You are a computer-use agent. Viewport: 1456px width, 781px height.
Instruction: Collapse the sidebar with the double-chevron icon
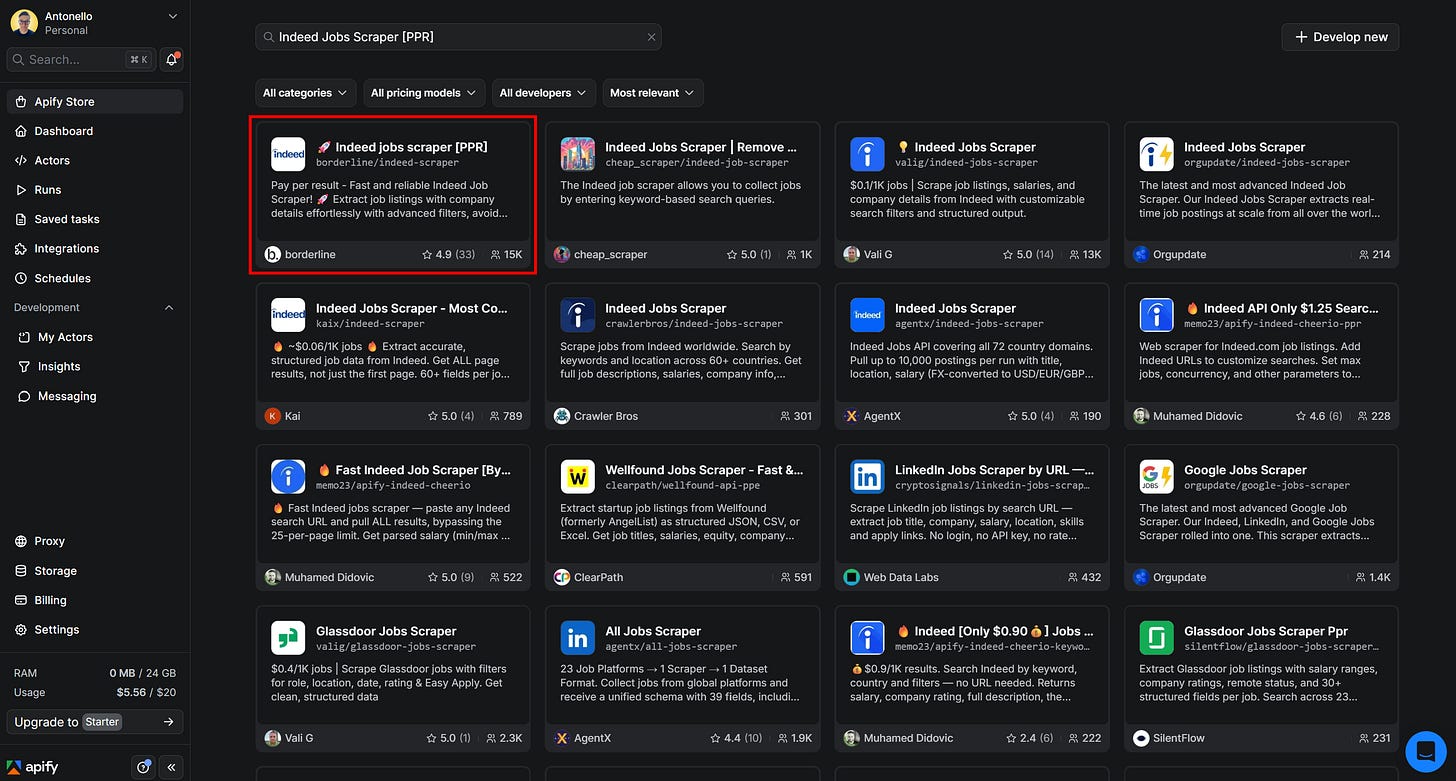pos(171,767)
